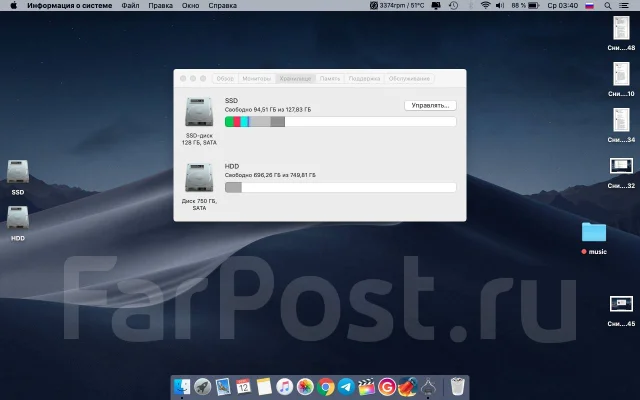Open the Окно menu
The width and height of the screenshot is (640, 400).
click(190, 6)
